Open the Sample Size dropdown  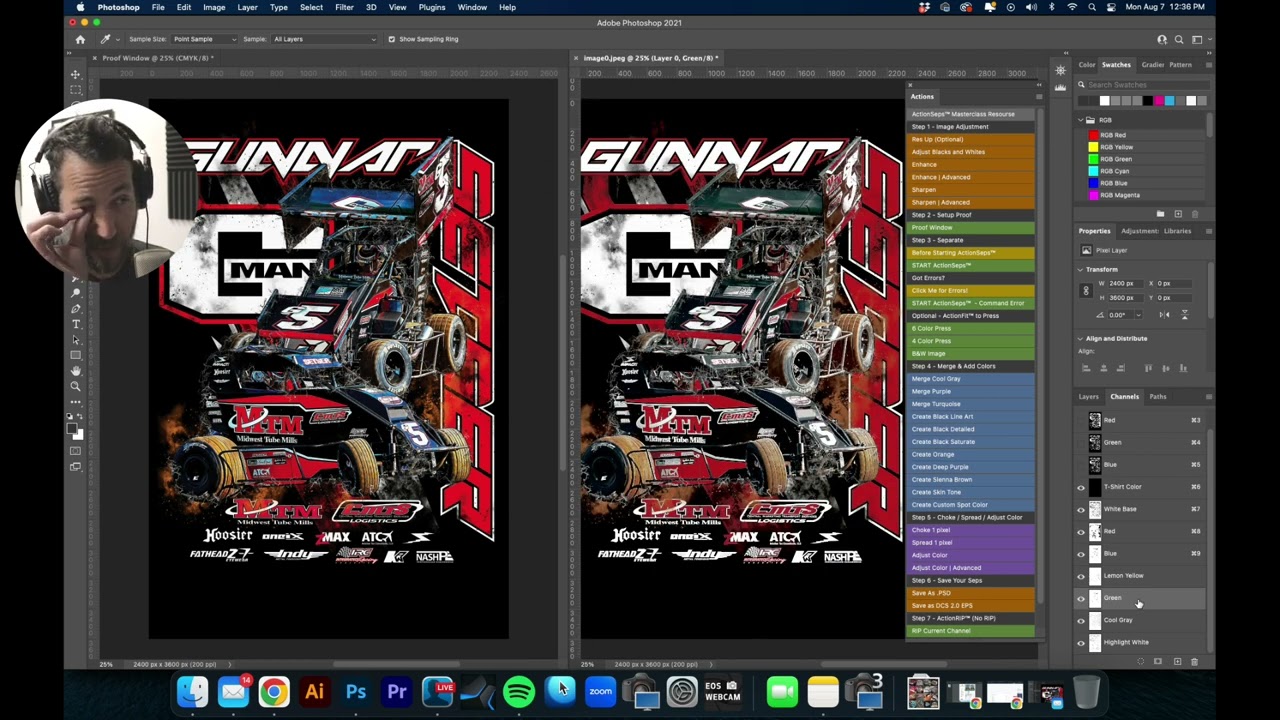point(203,39)
